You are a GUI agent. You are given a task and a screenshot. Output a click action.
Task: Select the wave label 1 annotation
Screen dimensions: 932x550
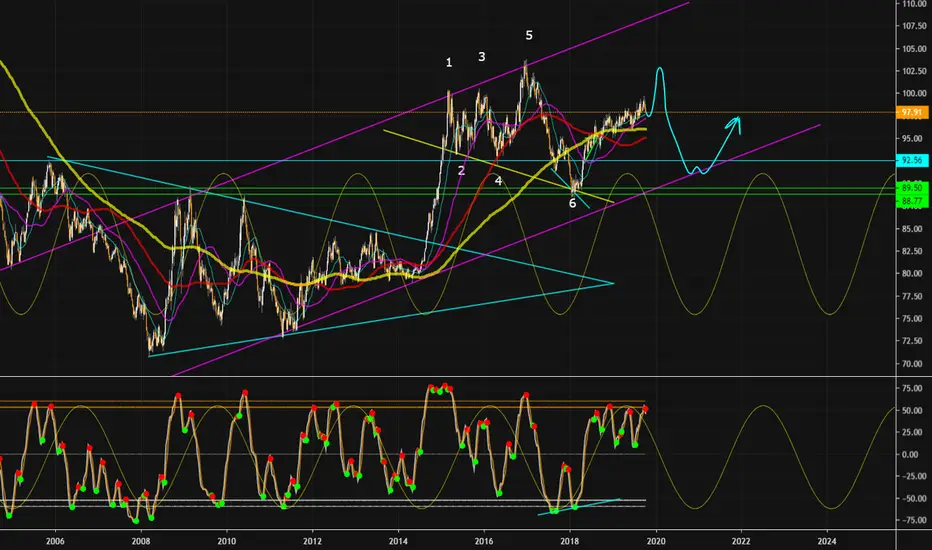tap(449, 62)
